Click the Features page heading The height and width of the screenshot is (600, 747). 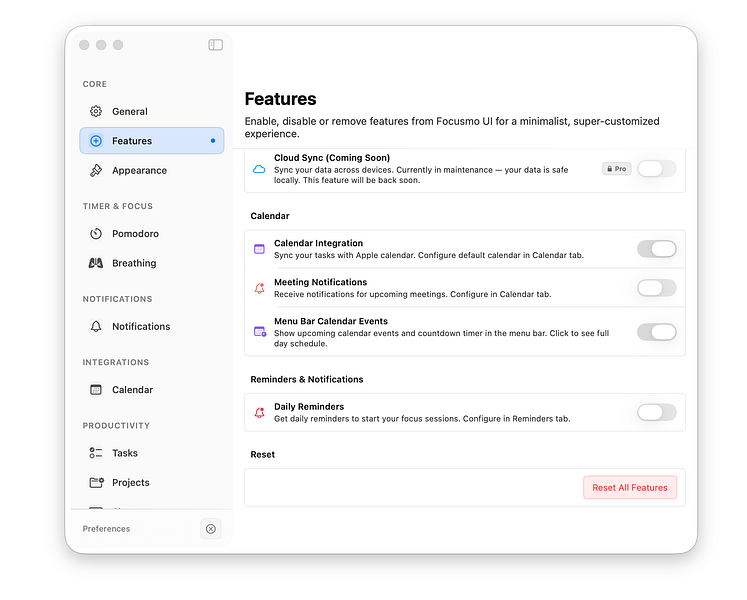point(280,99)
